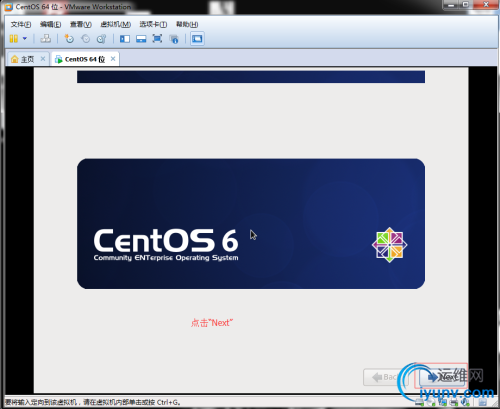Click the CentOS 6 logo banner

pyautogui.click(x=251, y=224)
